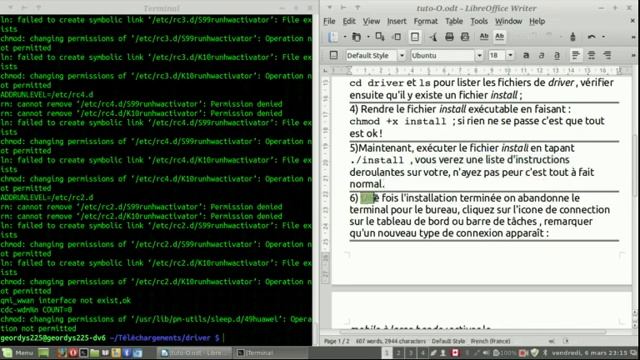Click the Print icon
The width and height of the screenshot is (640, 360).
pos(449,37)
